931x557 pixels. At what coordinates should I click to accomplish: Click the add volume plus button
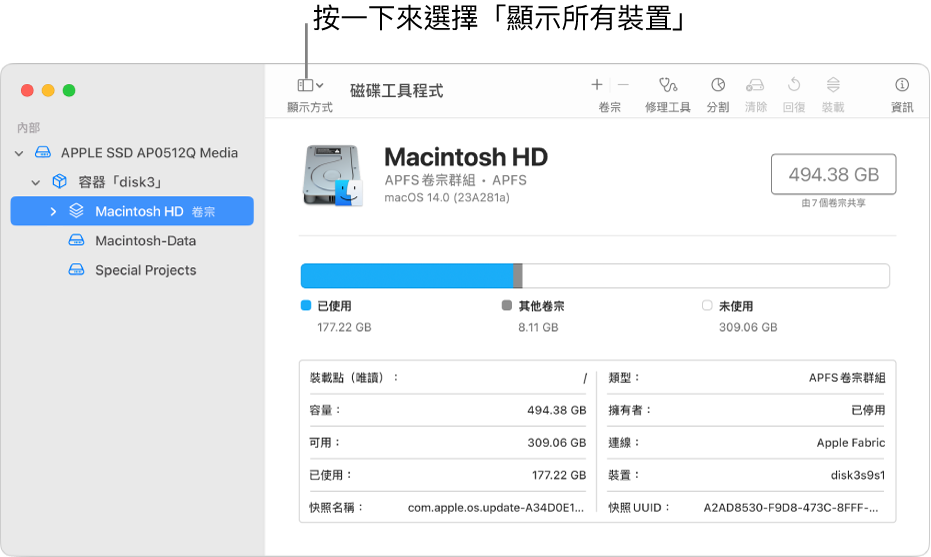pos(597,85)
